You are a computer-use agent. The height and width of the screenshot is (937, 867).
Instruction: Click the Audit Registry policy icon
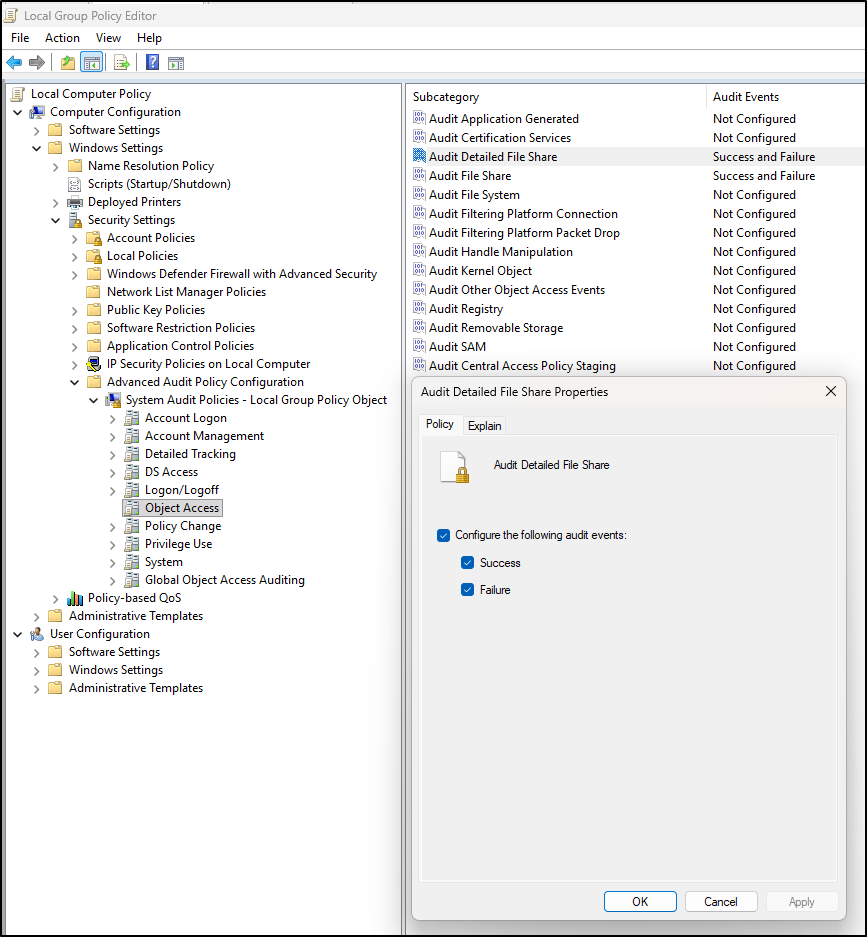click(419, 308)
